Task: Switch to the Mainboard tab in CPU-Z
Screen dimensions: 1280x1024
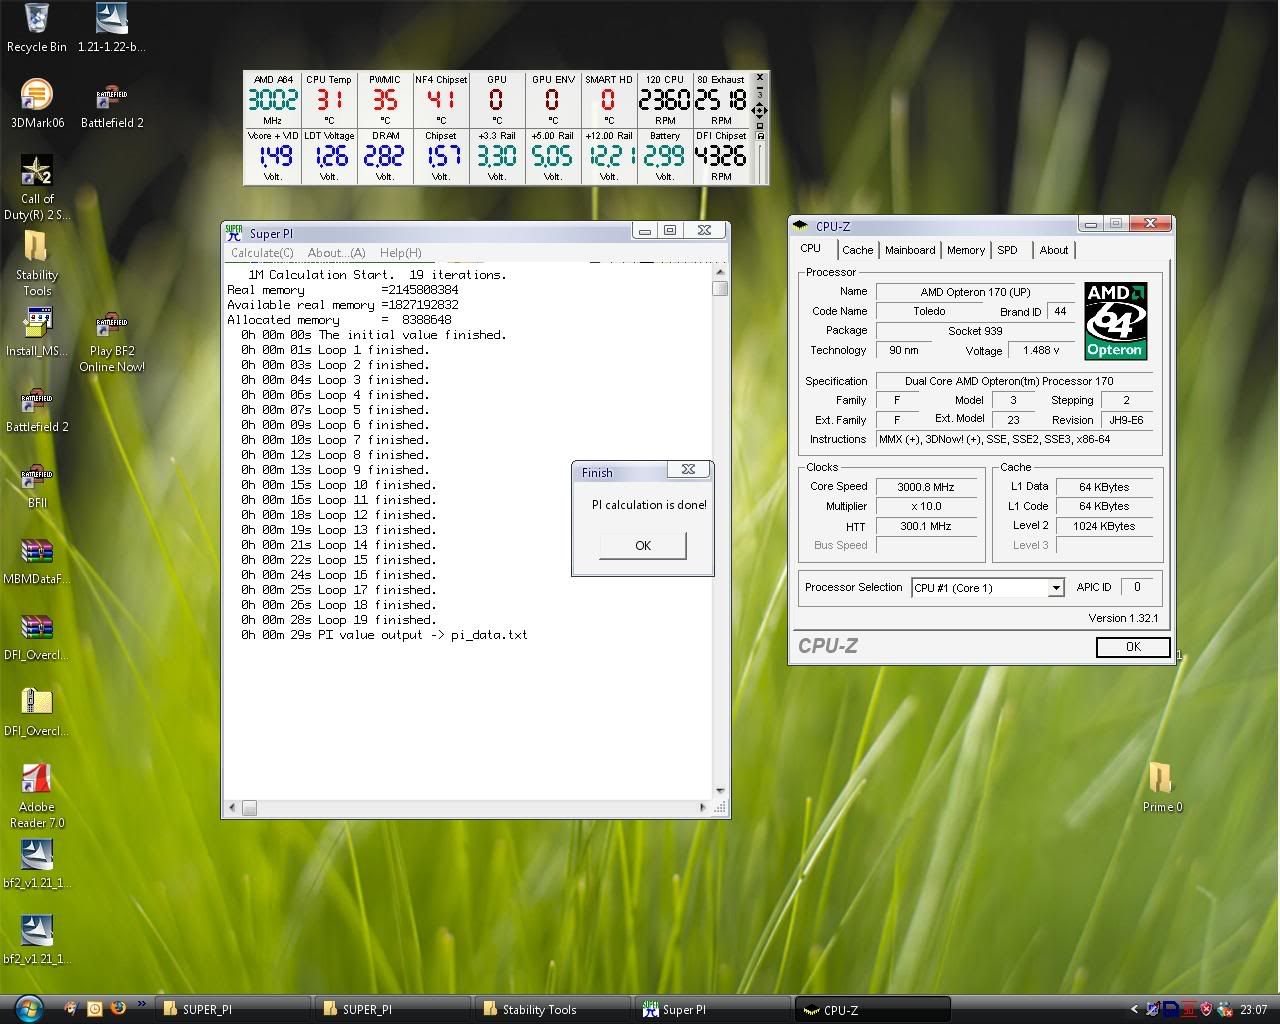Action: pyautogui.click(x=910, y=250)
